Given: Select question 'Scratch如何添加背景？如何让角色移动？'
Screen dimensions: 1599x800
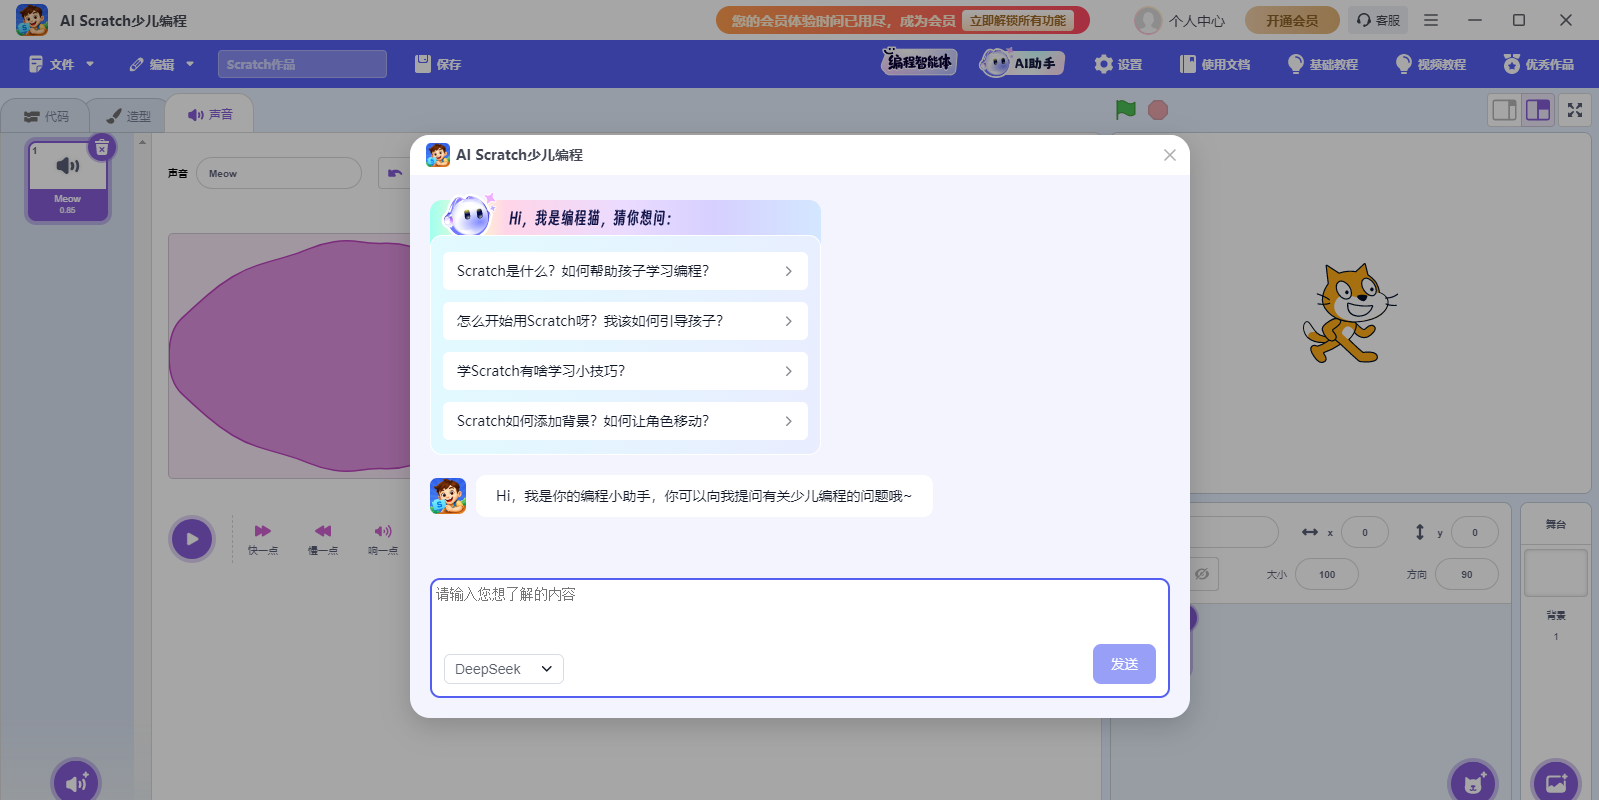Looking at the screenshot, I should (x=625, y=421).
